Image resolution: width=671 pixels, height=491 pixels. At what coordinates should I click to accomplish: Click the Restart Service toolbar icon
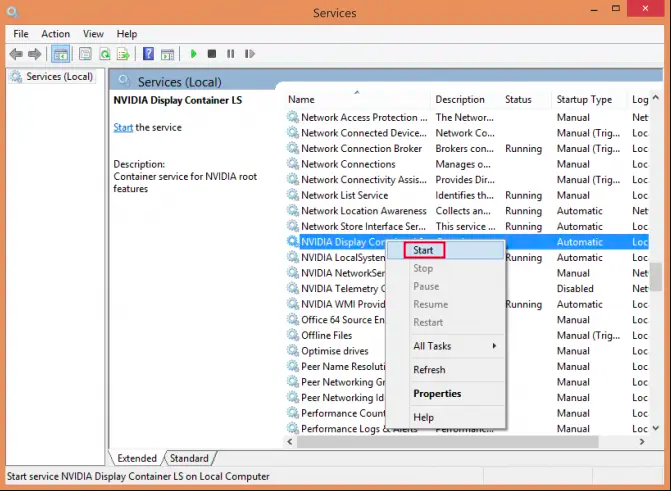coord(250,54)
